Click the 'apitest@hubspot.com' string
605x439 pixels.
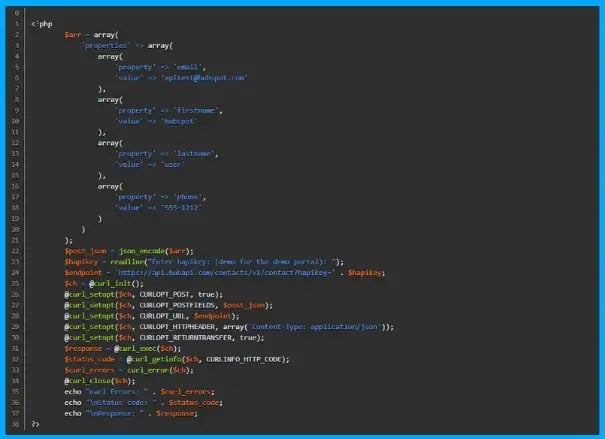coord(204,78)
